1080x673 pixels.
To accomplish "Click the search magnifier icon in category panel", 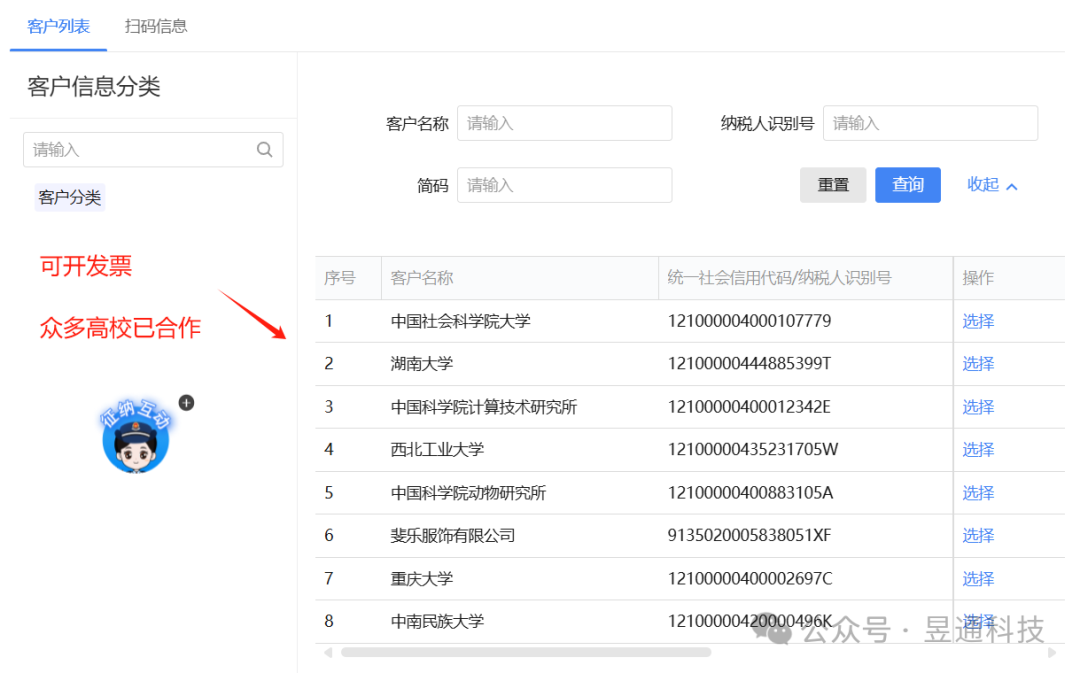I will [264, 149].
